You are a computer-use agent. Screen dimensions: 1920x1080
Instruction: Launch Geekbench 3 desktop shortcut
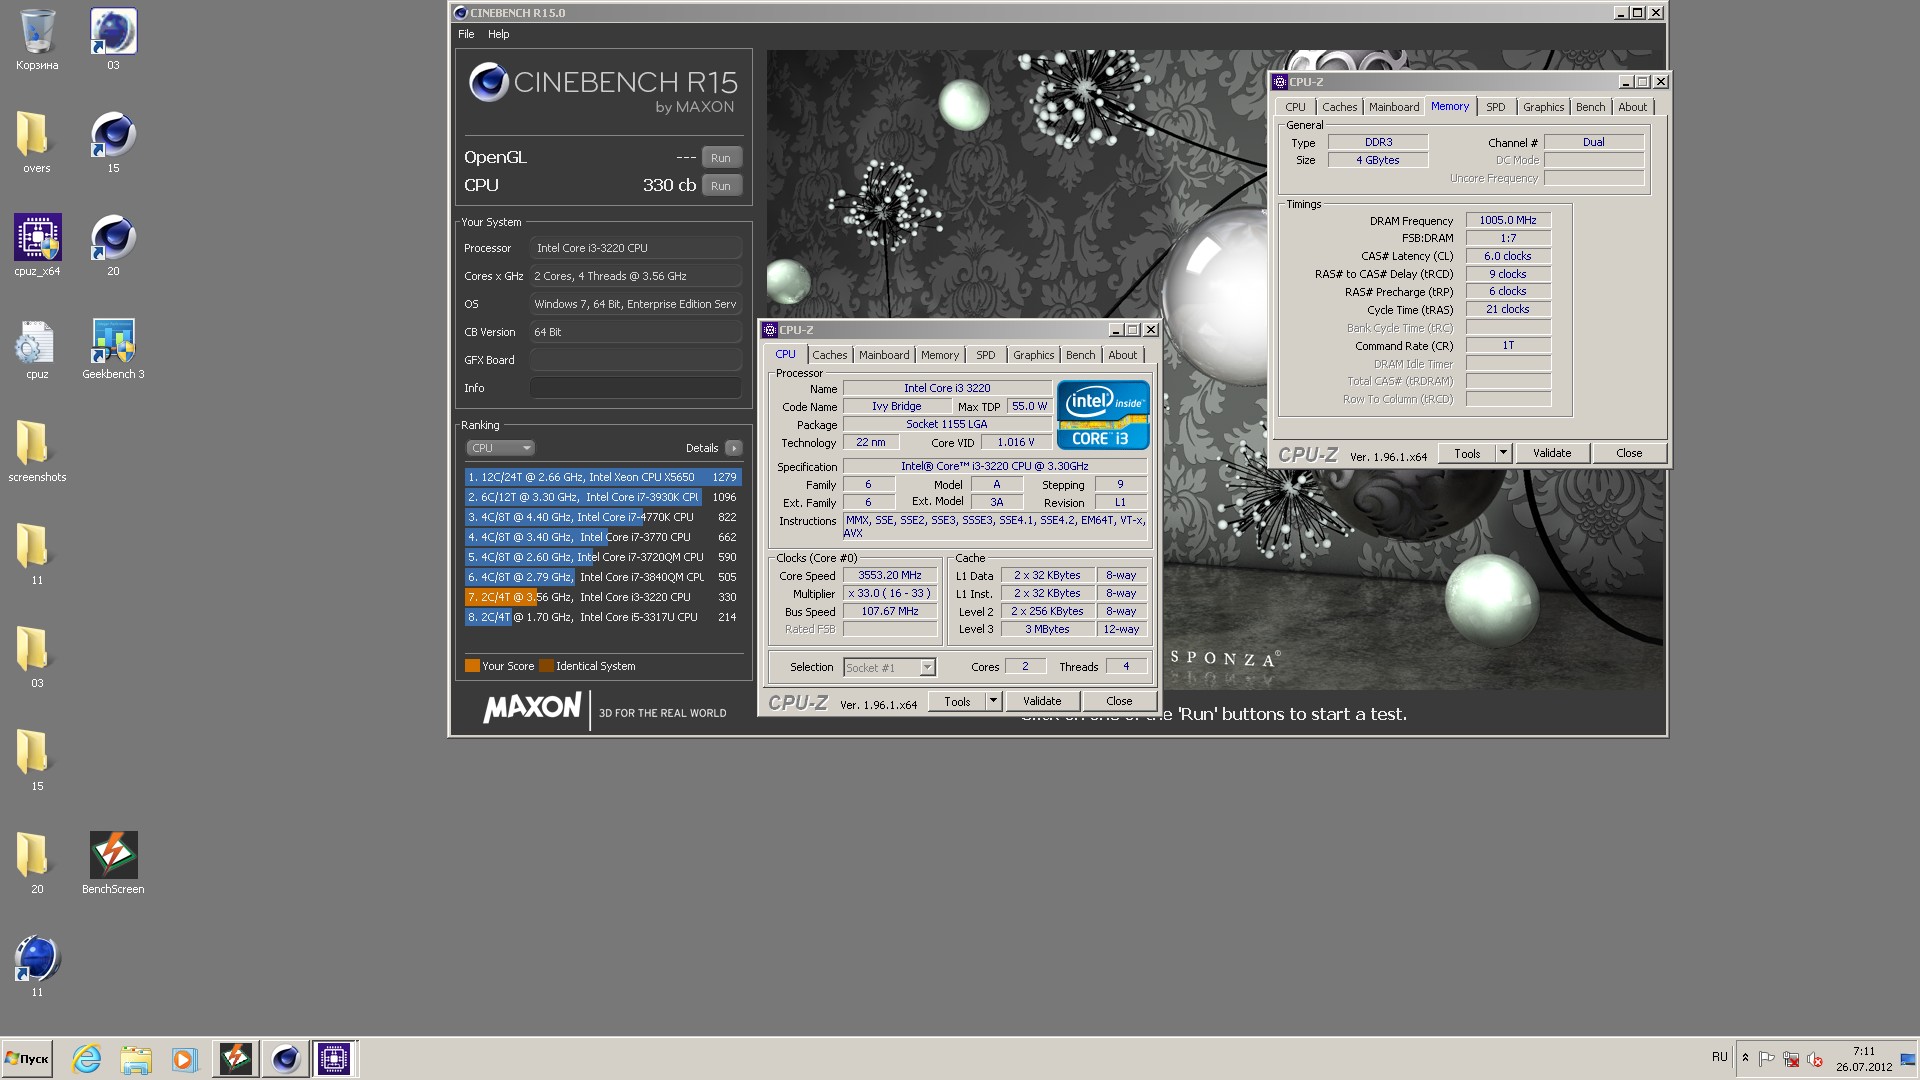coord(113,349)
